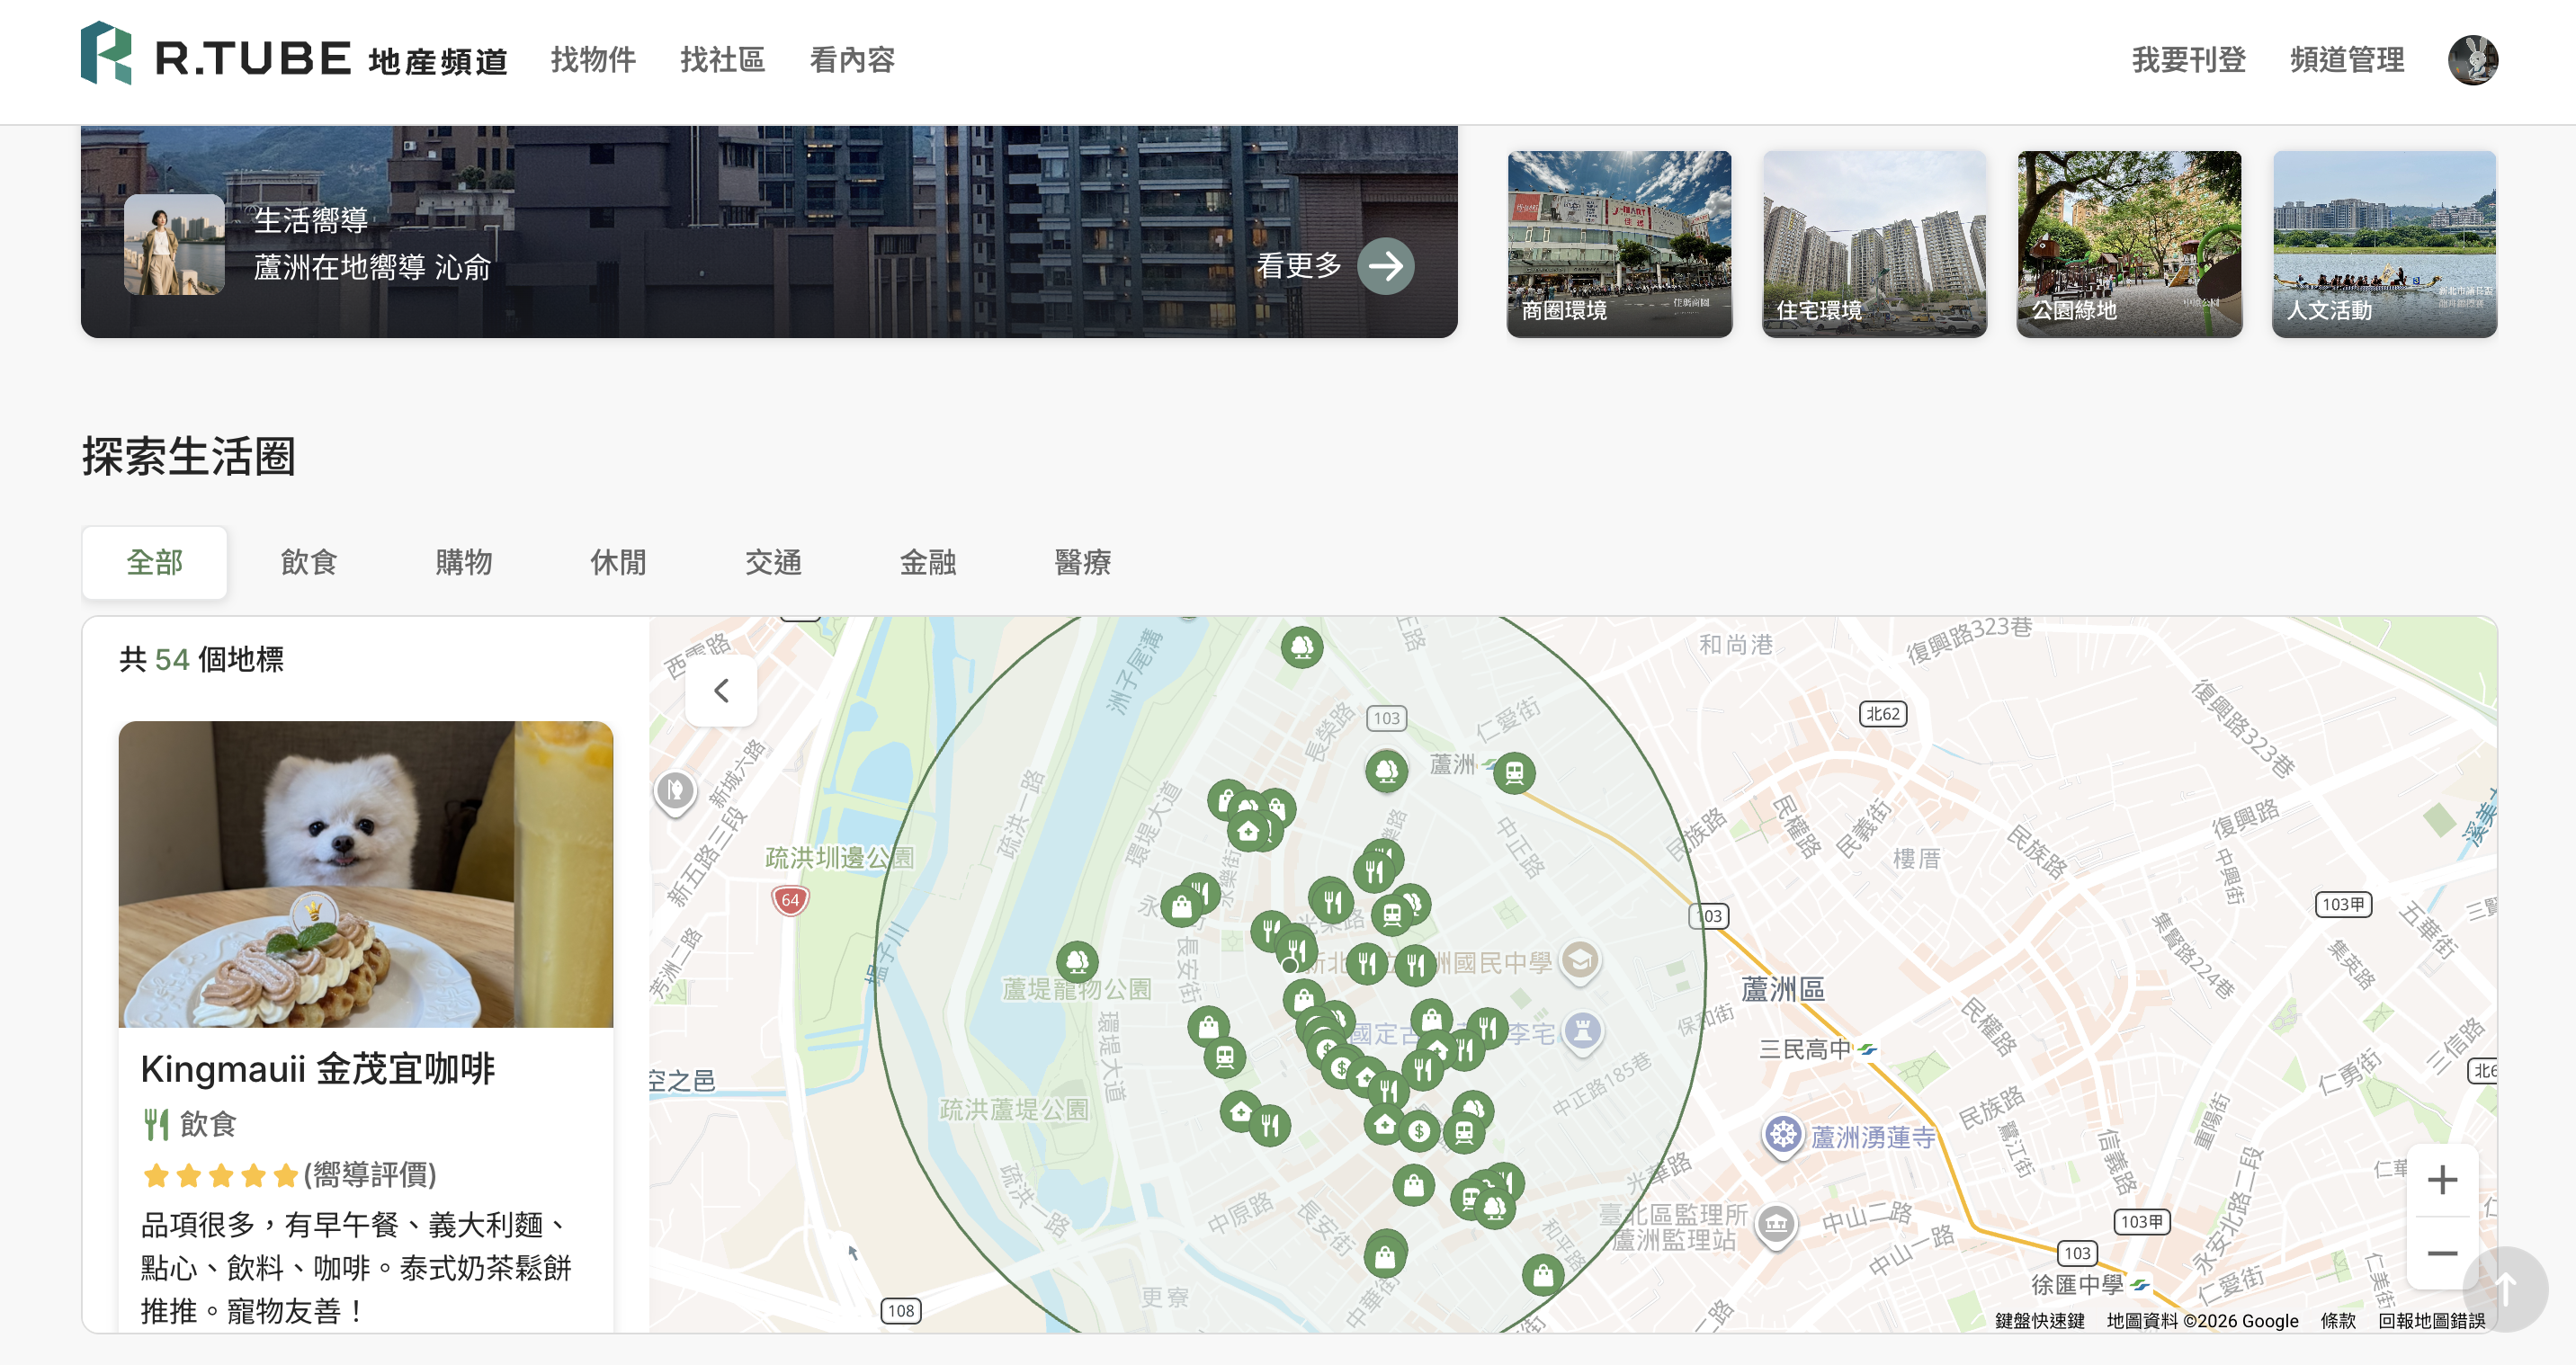Viewport: 2576px width, 1365px height.
Task: Select the fork marker left of 李宅
Action: (x=1487, y=1027)
